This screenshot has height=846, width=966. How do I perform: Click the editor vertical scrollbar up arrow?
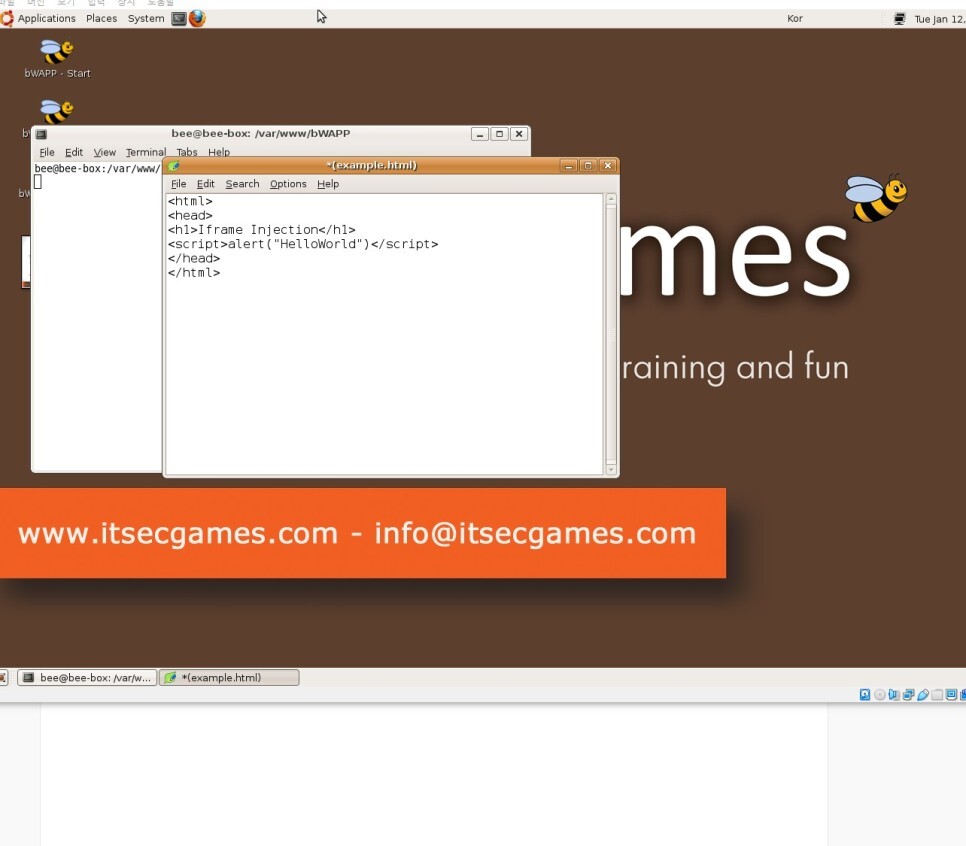(x=611, y=199)
